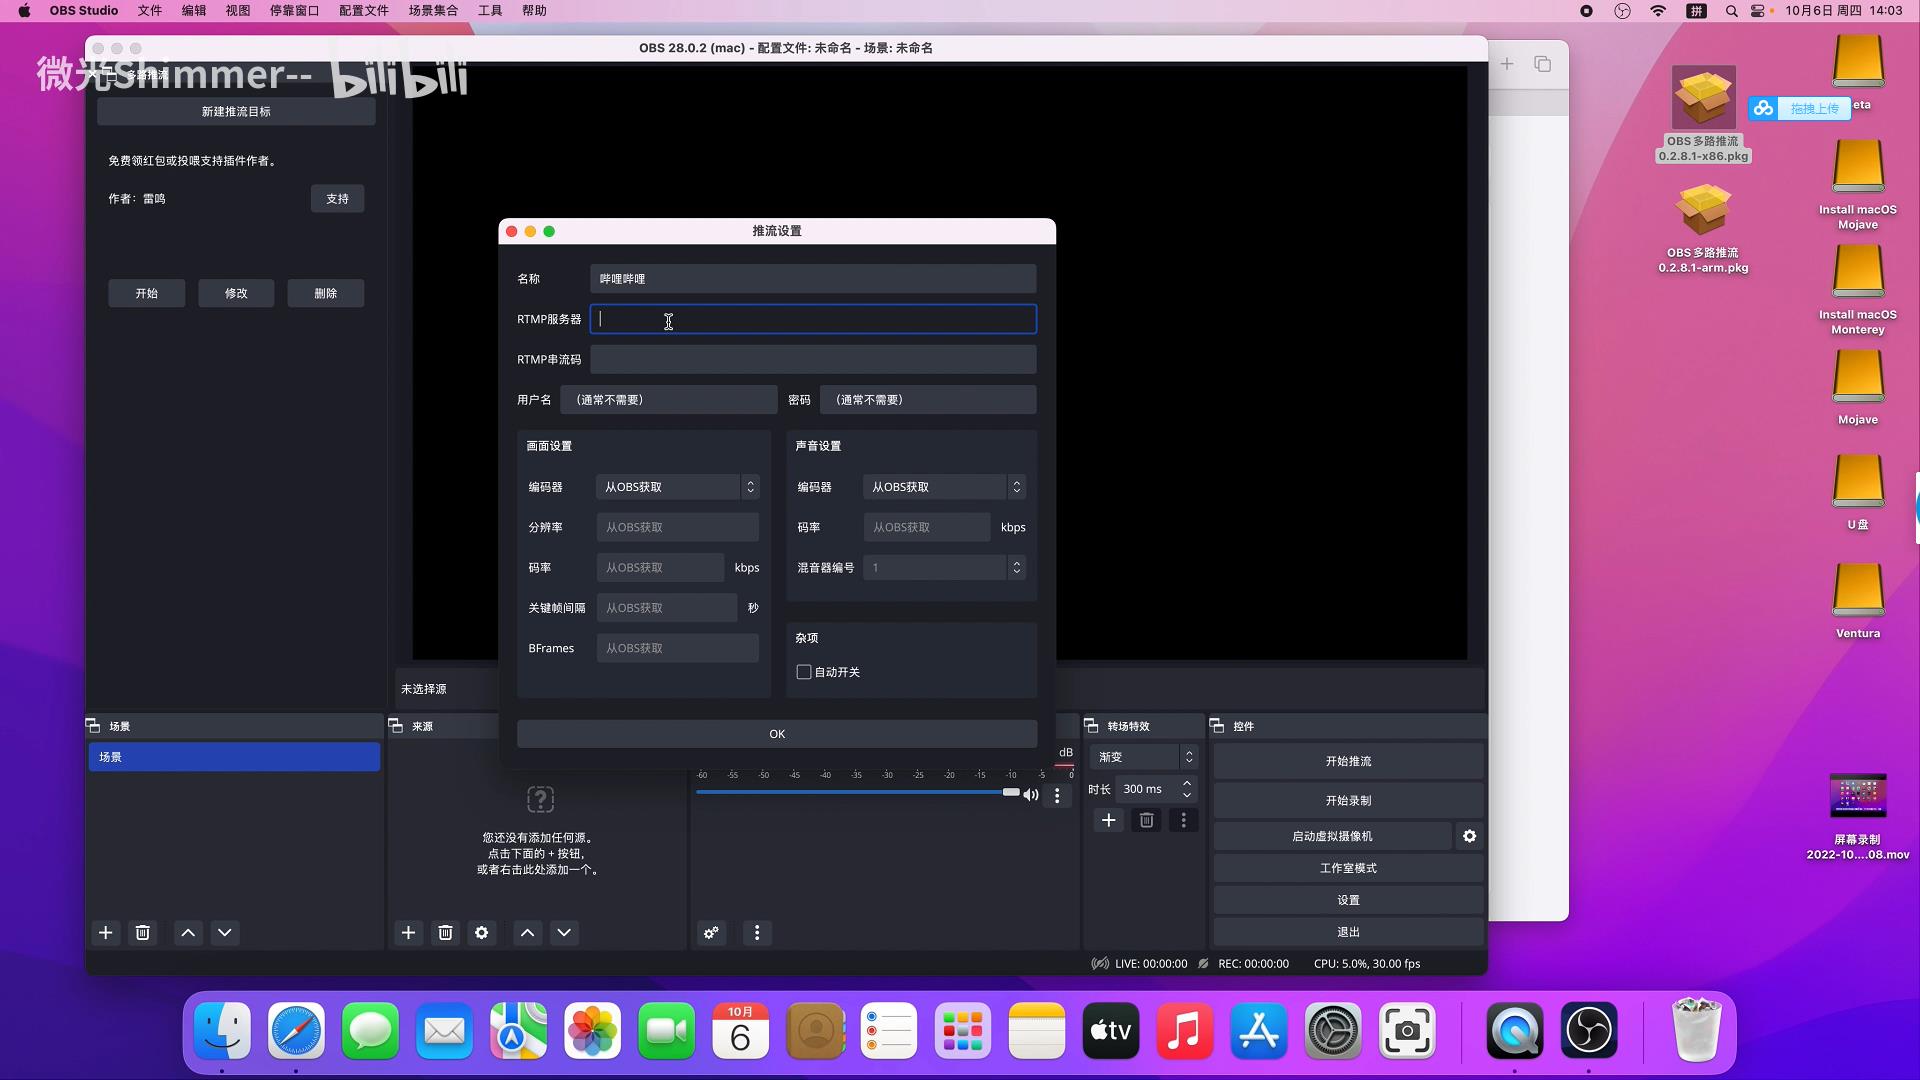Click the 用户名 input field

668,400
